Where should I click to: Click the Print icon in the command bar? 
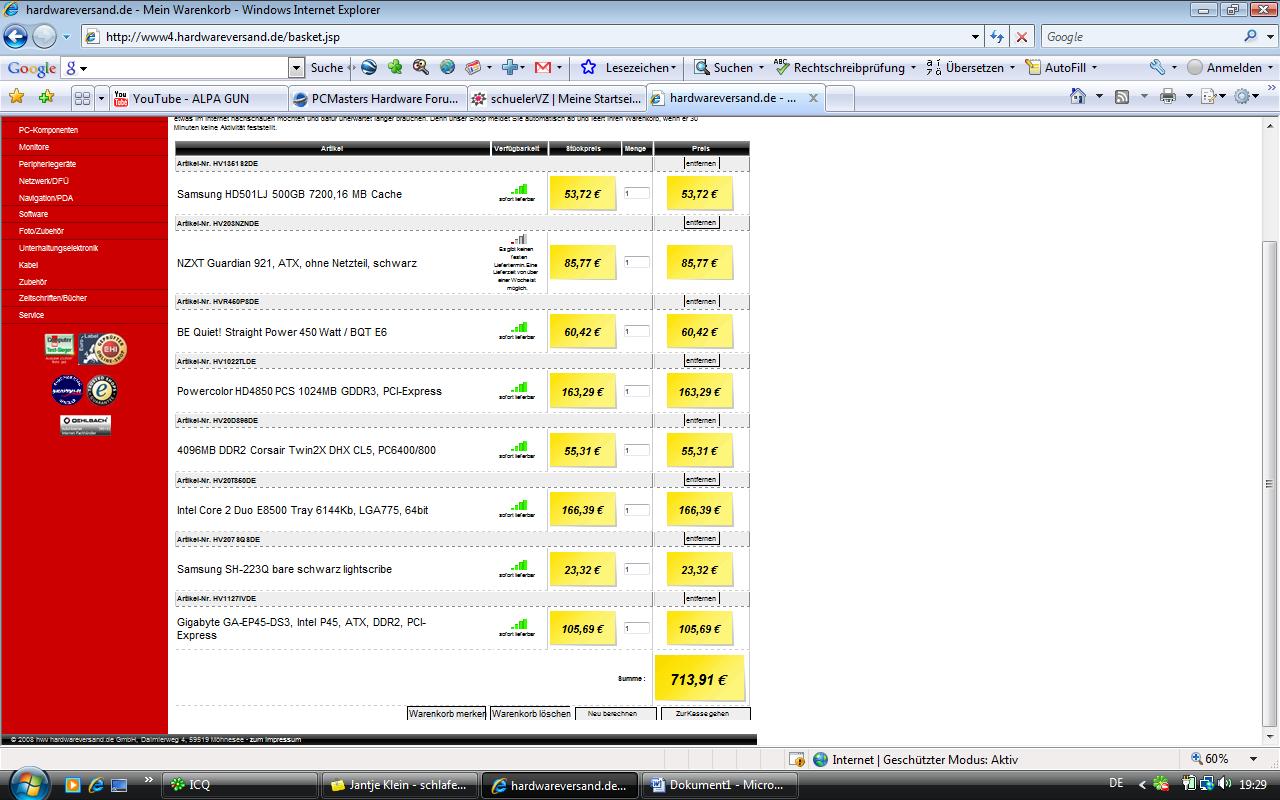[x=1167, y=97]
